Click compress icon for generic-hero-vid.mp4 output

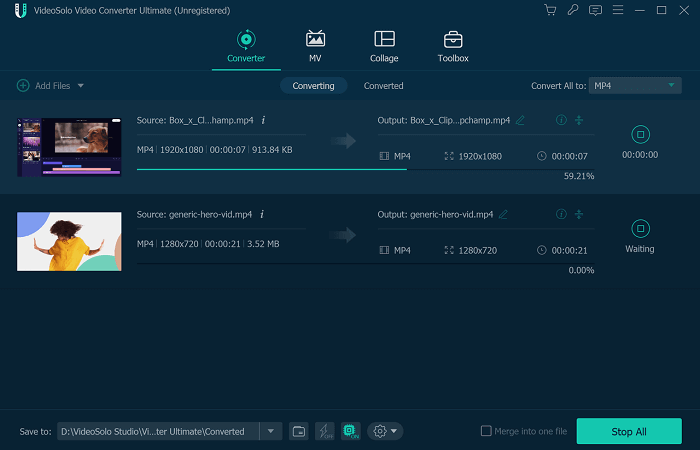pos(579,214)
